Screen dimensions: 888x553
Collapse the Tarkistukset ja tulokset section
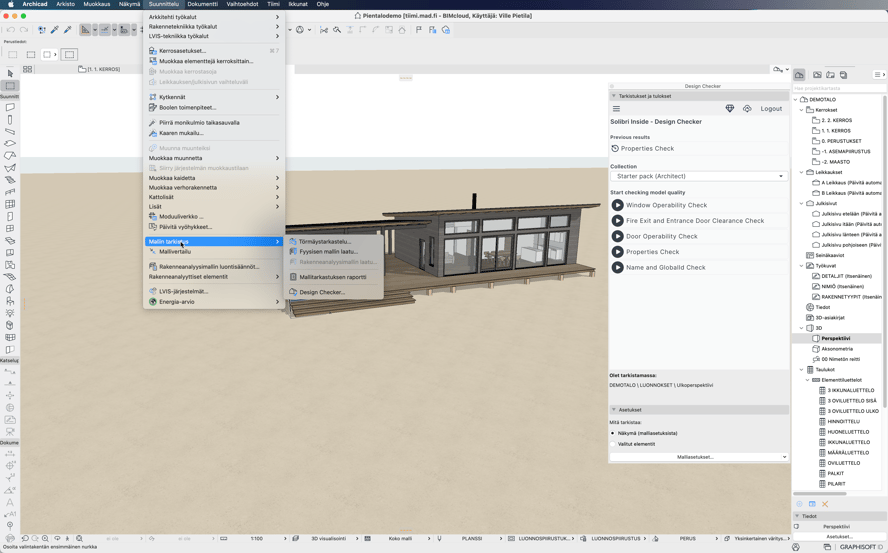click(x=613, y=96)
